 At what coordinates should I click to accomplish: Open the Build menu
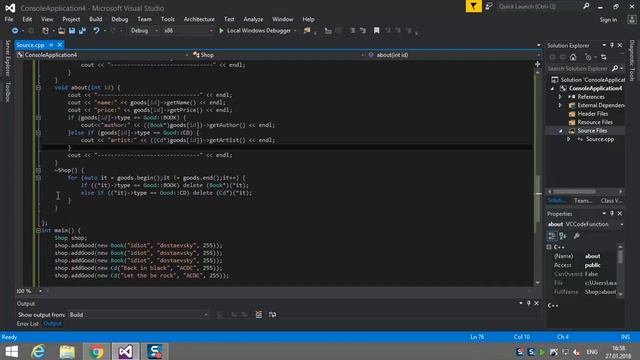pos(96,19)
